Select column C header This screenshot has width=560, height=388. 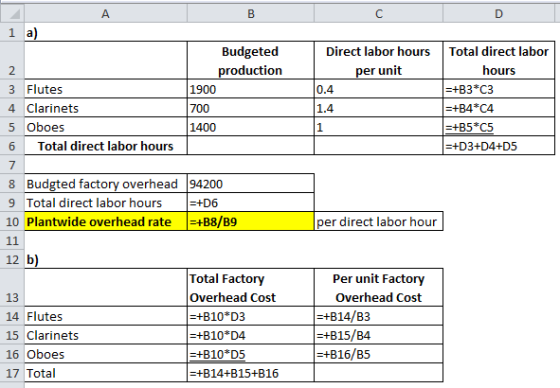[x=379, y=14]
